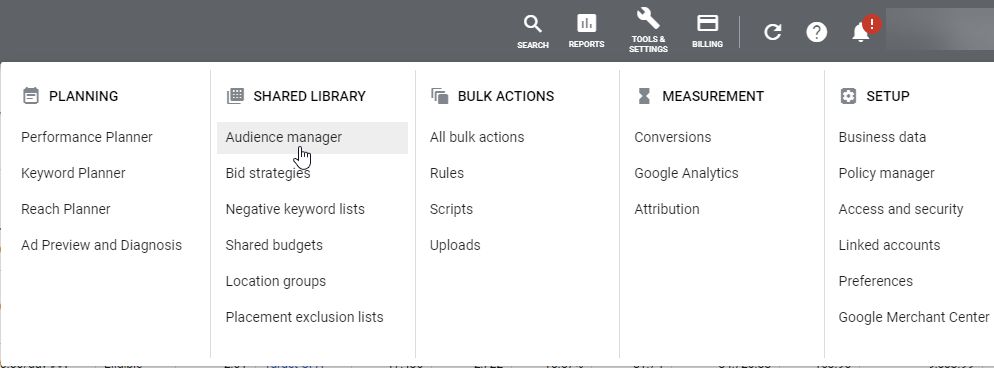Click the MEASUREMENT section heading
This screenshot has height=368, width=994.
(x=713, y=96)
